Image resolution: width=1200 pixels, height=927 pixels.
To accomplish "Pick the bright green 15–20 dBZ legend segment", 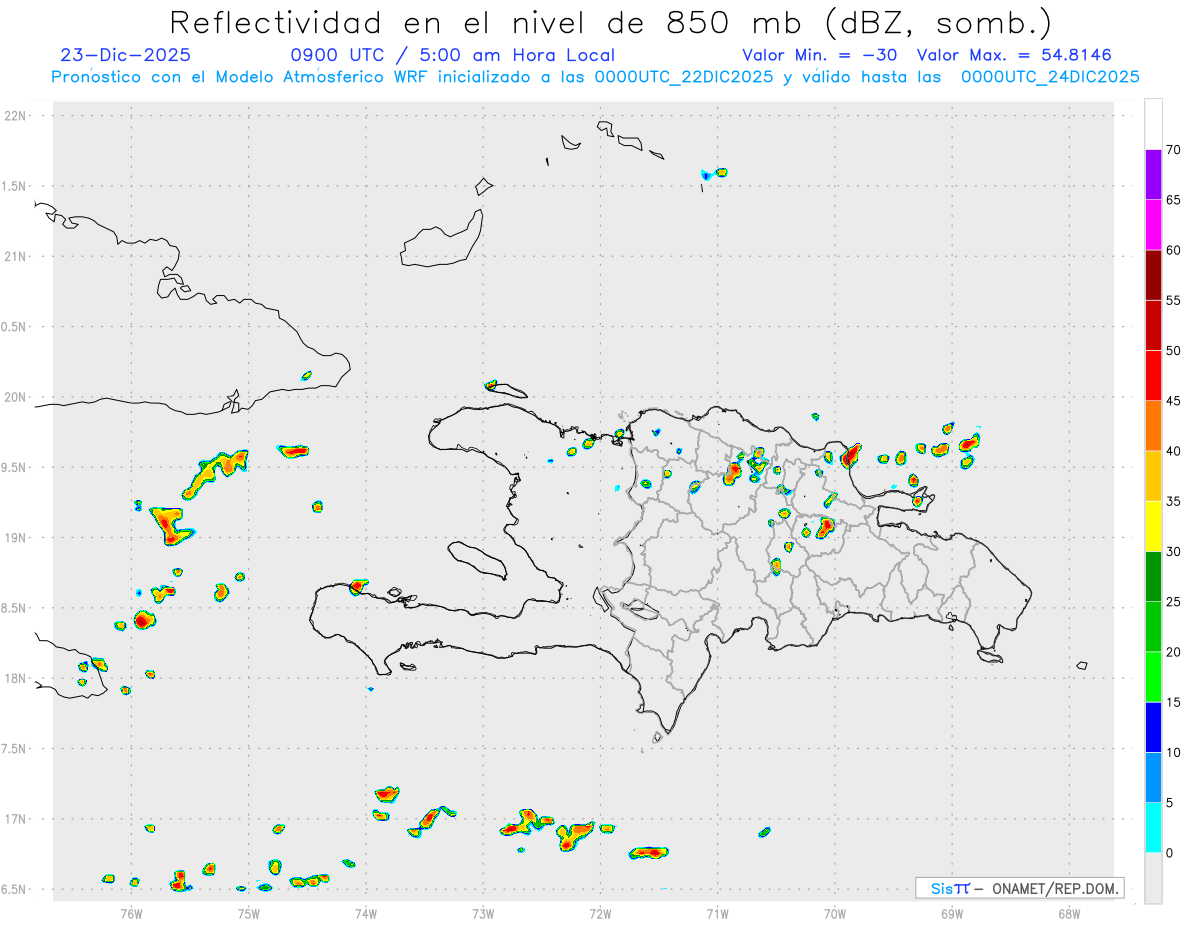I will click(x=1153, y=677).
